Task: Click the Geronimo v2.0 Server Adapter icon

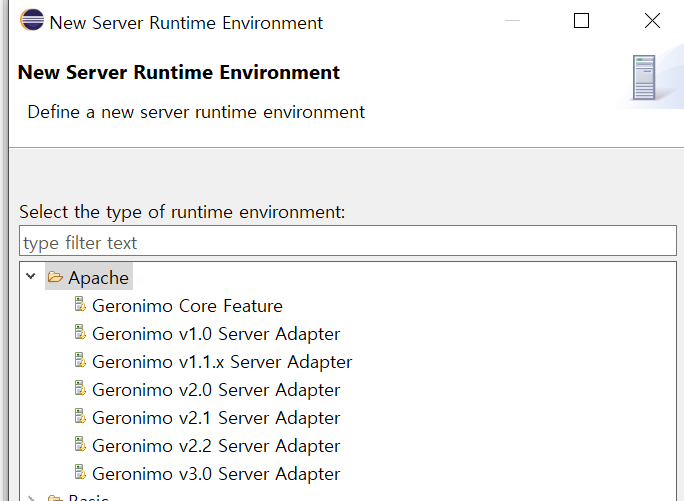Action: (x=80, y=388)
